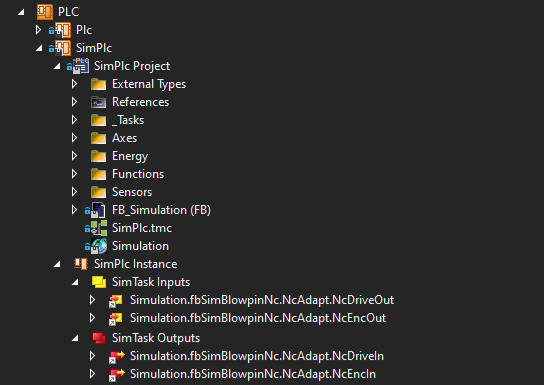Expand the Plc project node
The height and width of the screenshot is (385, 544).
(x=38, y=30)
